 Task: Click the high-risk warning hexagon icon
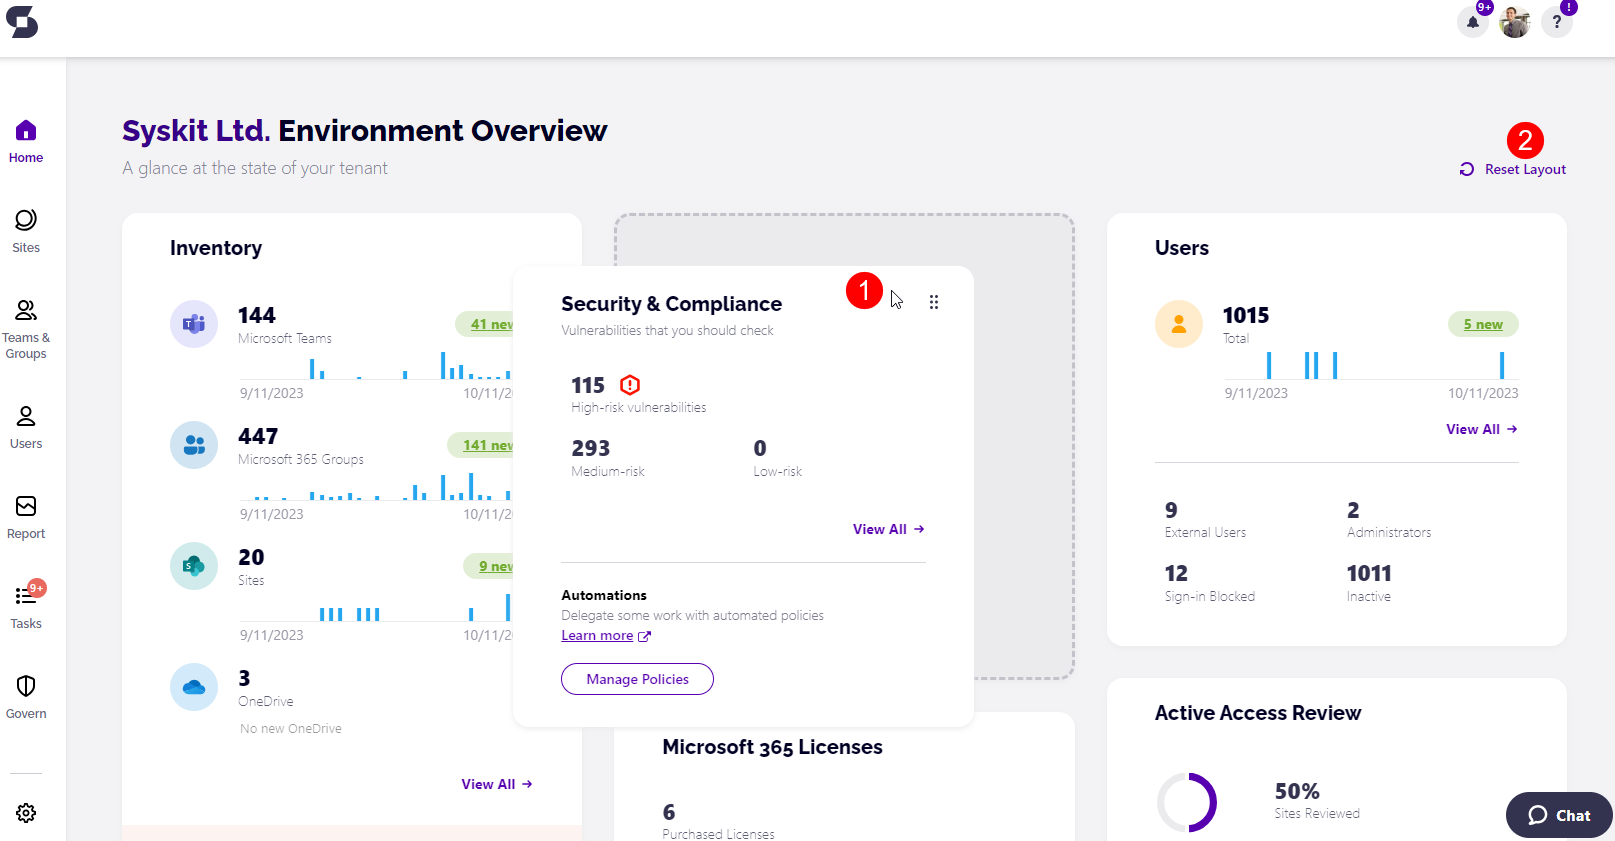630,385
